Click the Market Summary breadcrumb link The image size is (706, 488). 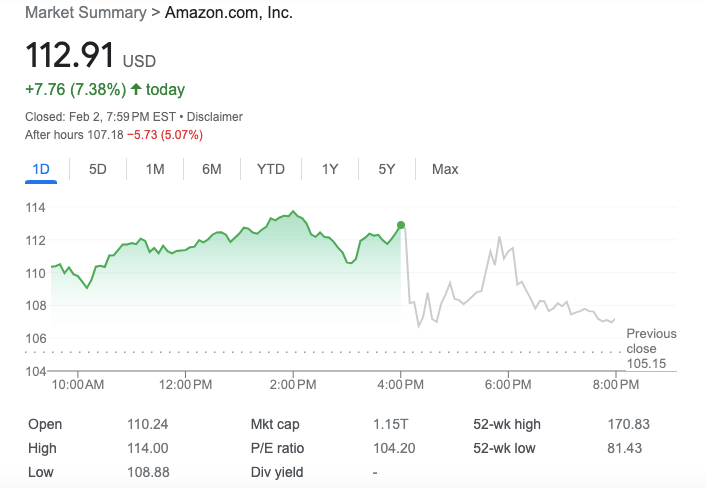[x=86, y=13]
